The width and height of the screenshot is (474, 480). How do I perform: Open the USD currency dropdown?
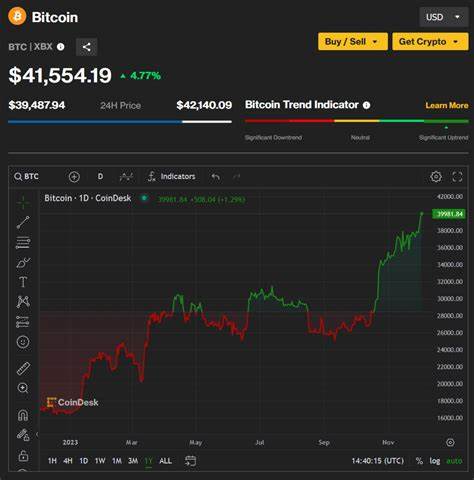(444, 17)
